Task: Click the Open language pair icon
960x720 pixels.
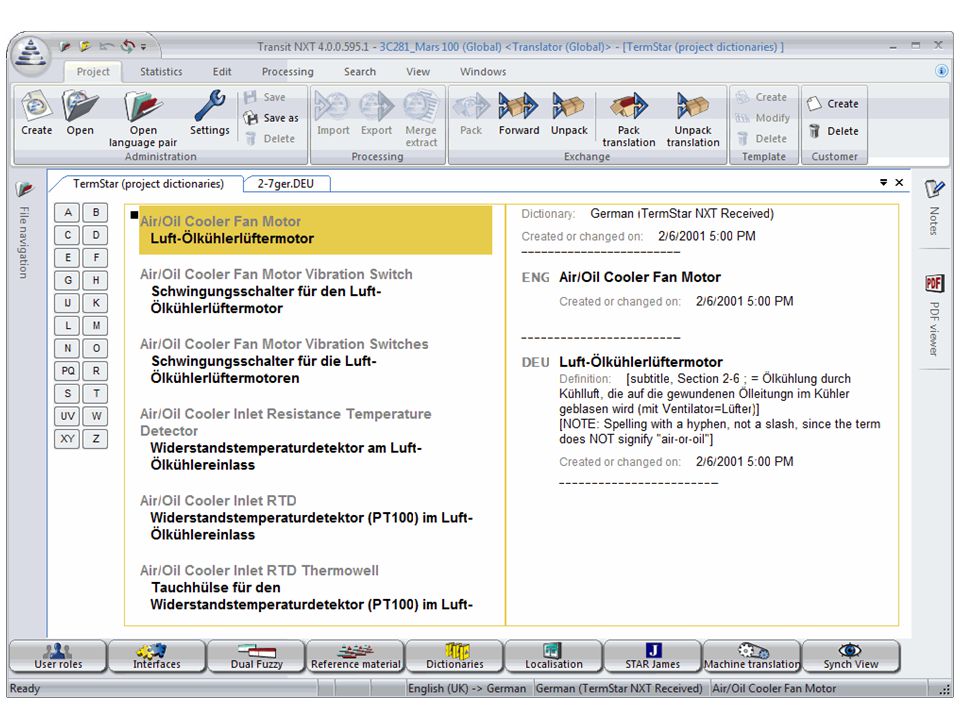Action: point(143,119)
